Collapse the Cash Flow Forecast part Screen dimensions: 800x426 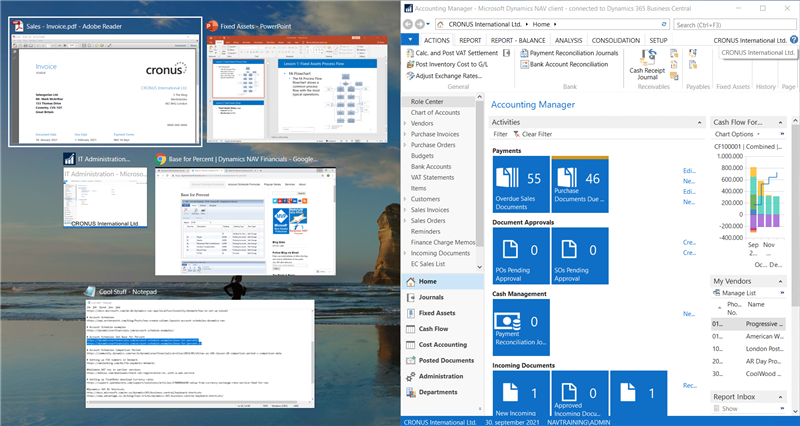click(x=780, y=123)
